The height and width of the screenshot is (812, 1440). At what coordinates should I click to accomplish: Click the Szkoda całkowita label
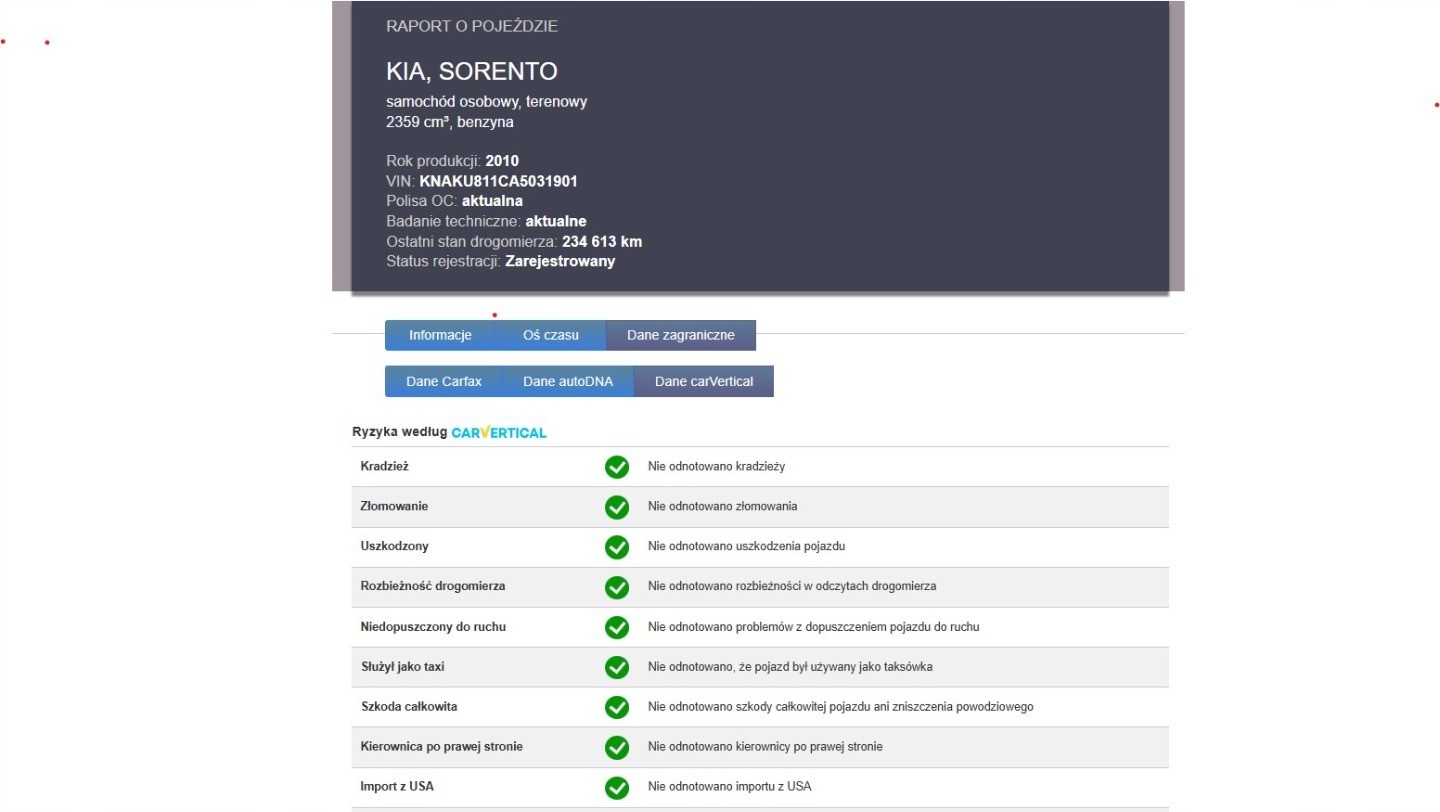coord(409,706)
